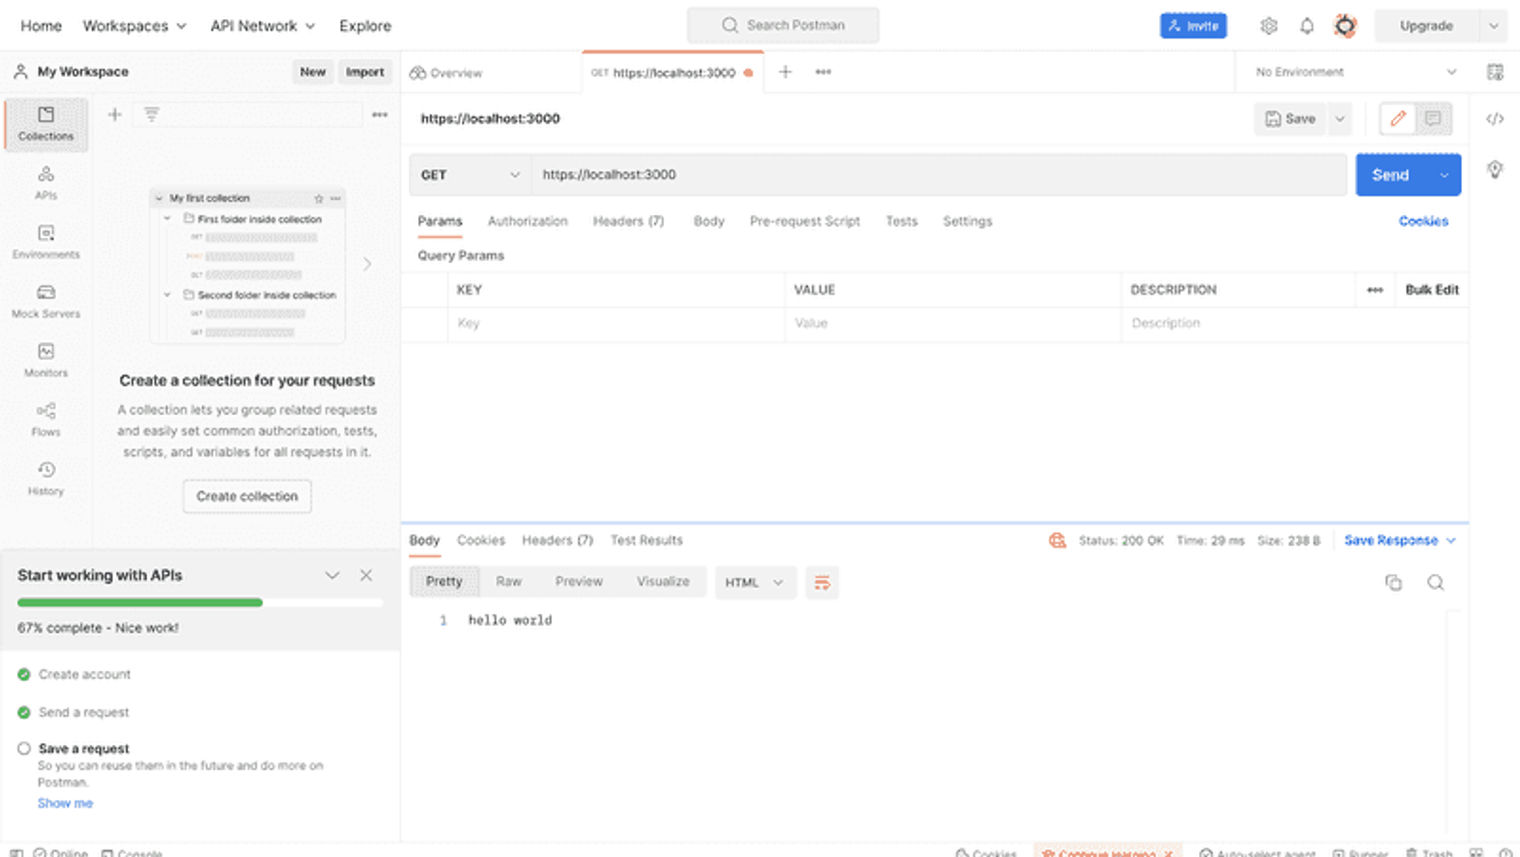Open the Save Response dropdown

[1400, 540]
